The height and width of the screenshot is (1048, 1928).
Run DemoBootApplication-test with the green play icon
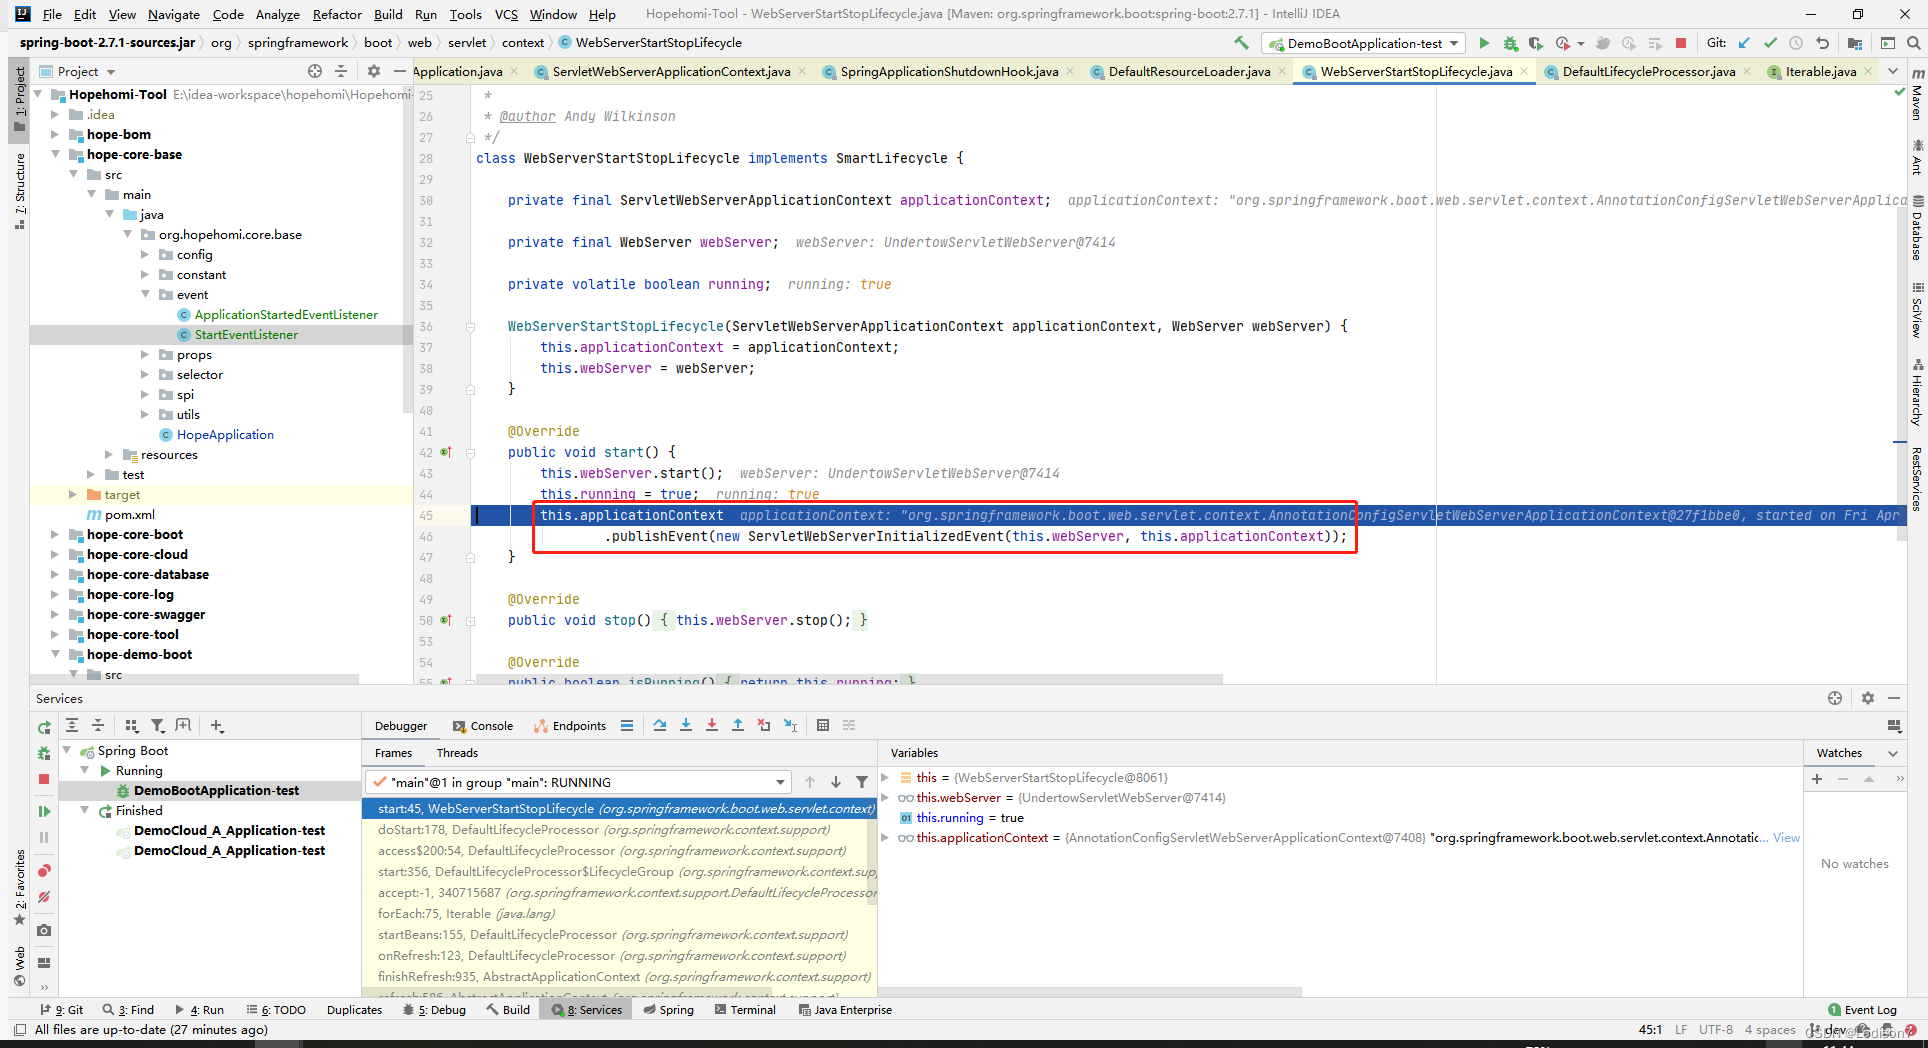(x=1484, y=43)
